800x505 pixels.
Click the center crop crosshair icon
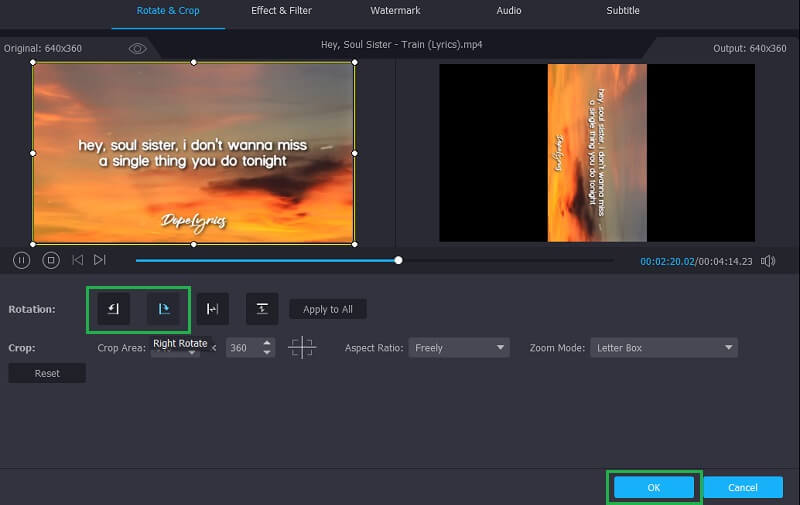[x=302, y=348]
